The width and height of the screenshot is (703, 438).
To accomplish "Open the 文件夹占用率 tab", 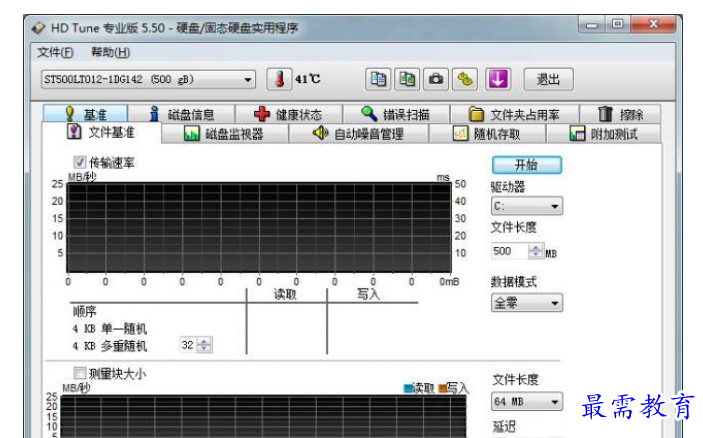I will click(514, 114).
